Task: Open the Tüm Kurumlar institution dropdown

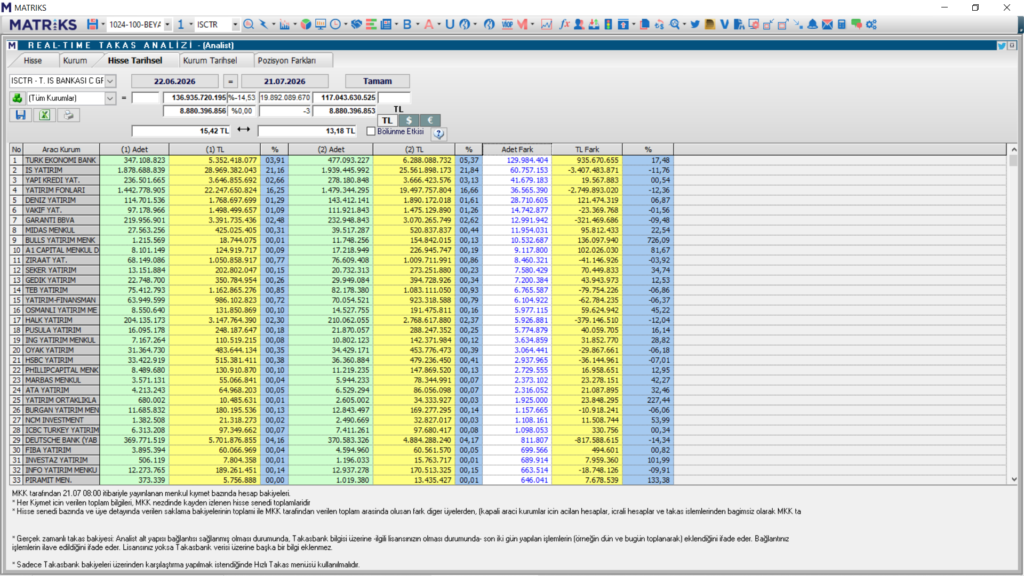Action: [110, 98]
